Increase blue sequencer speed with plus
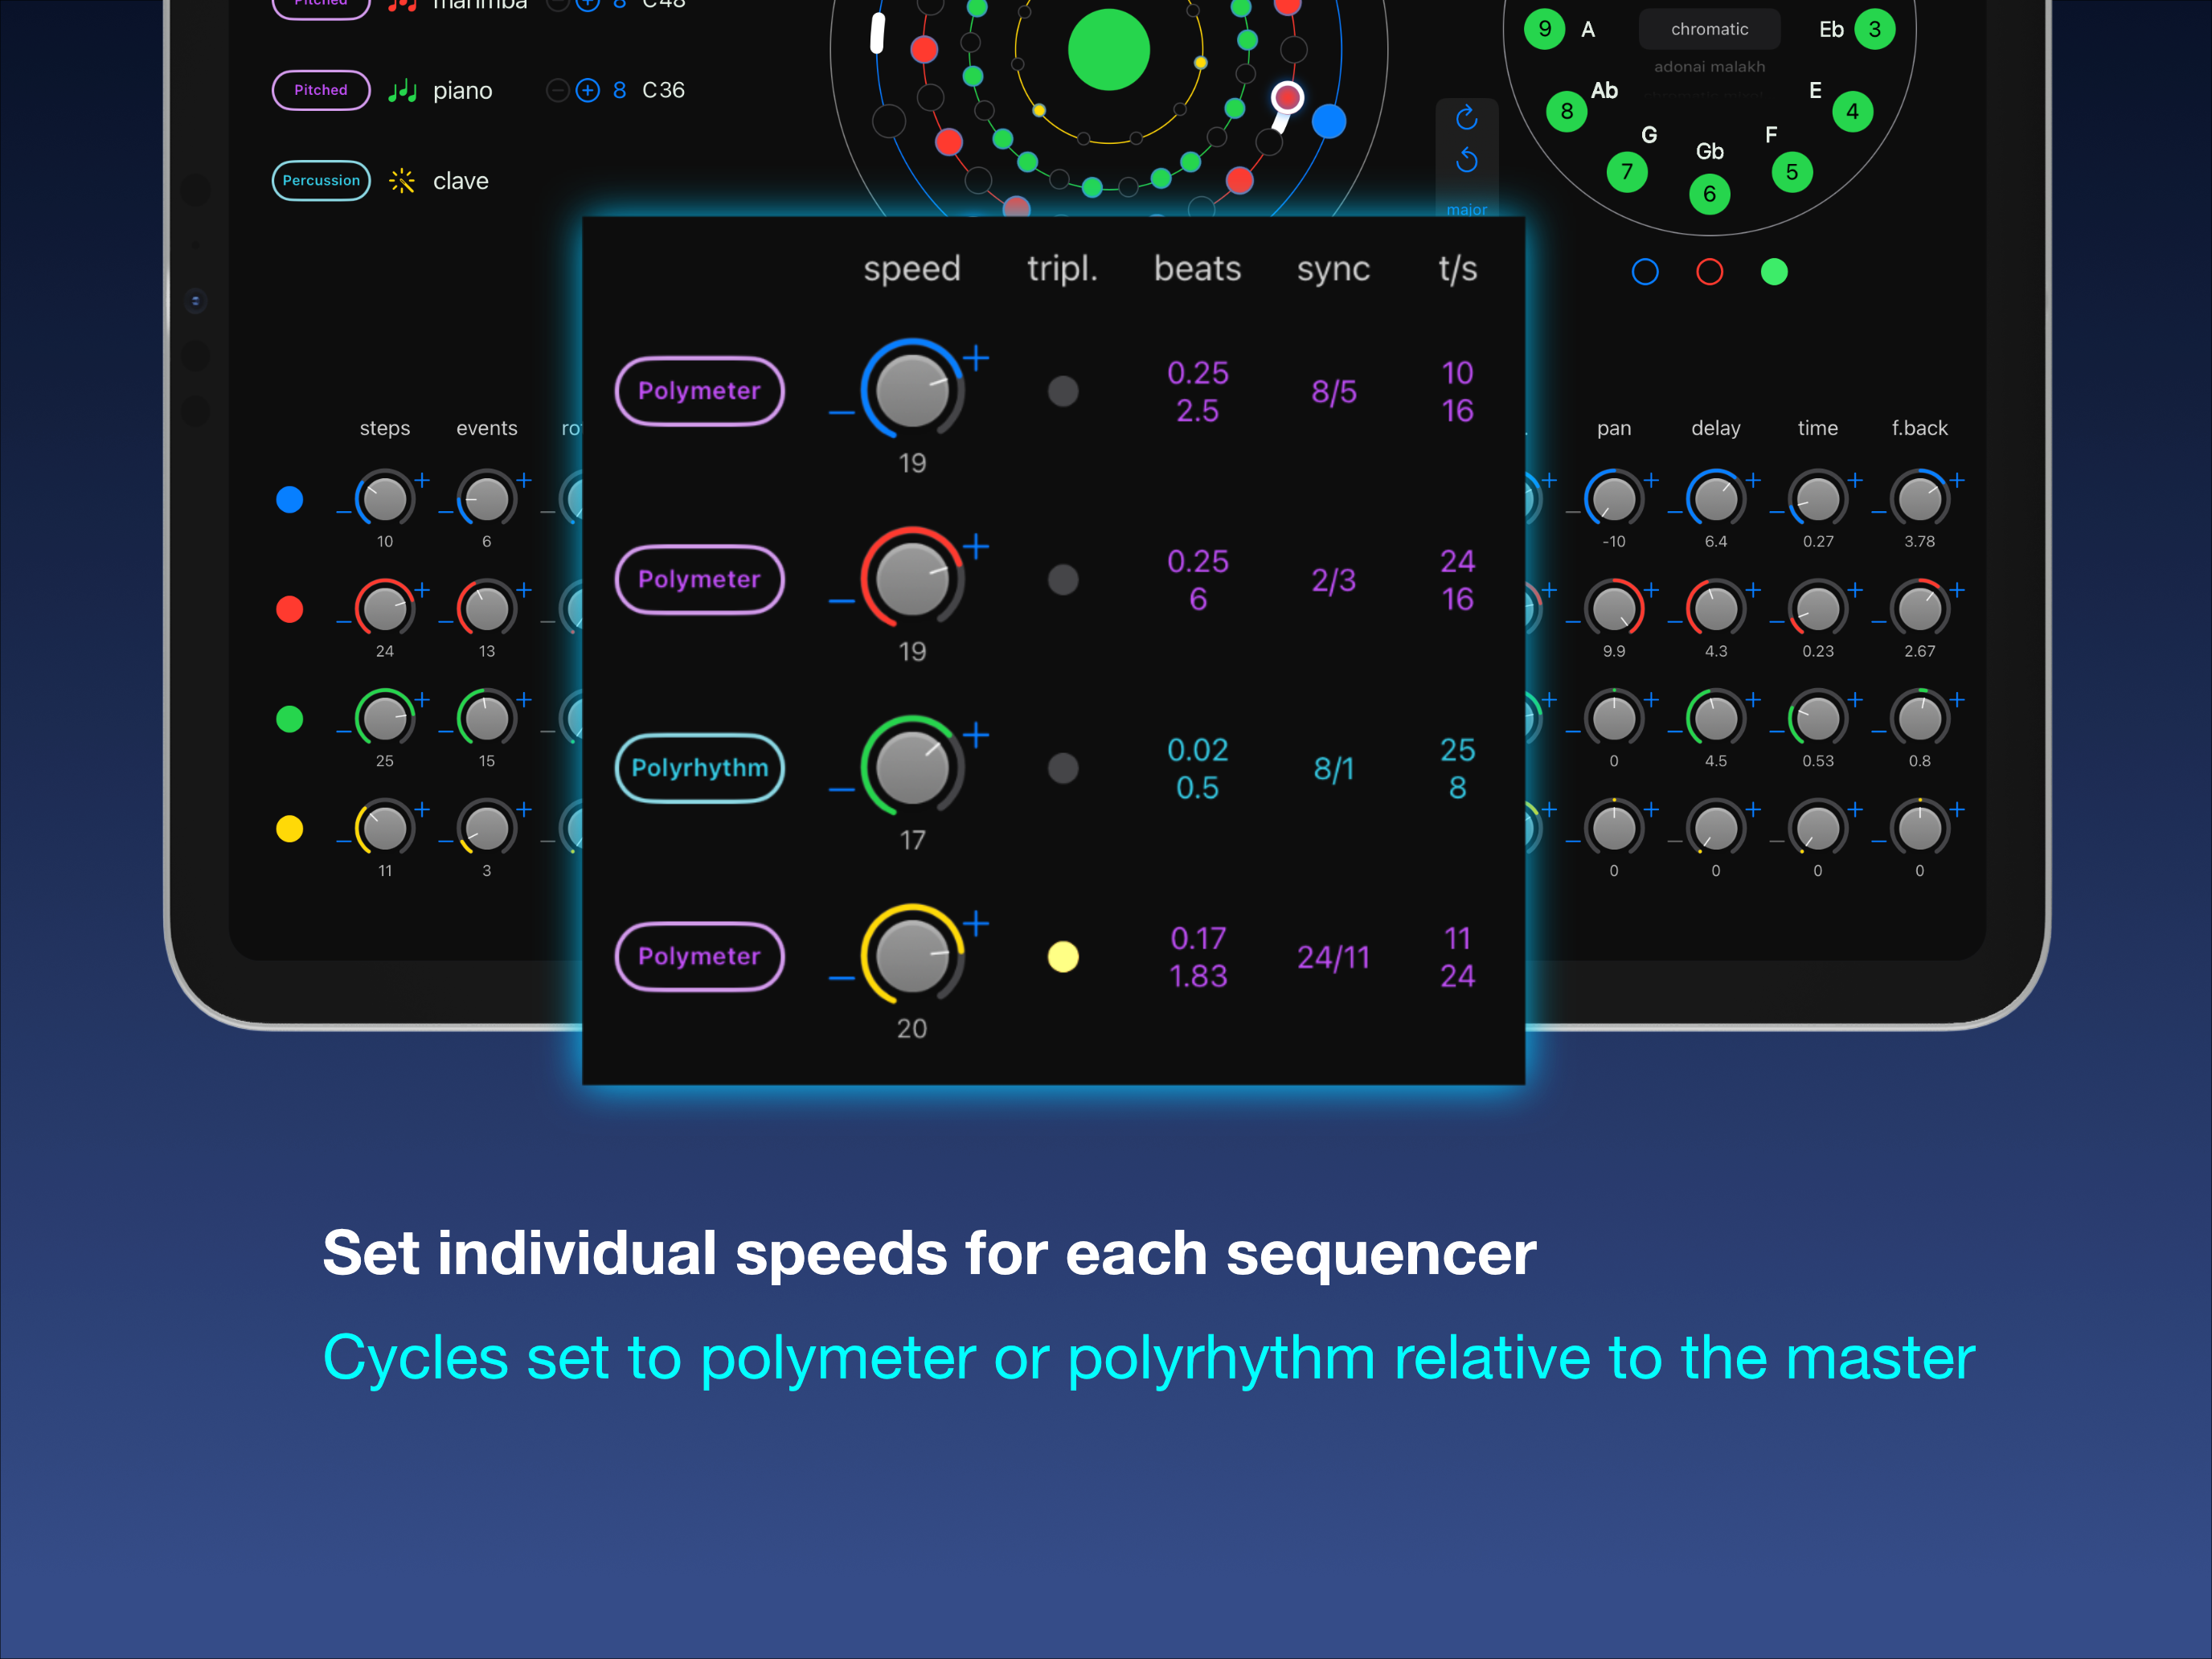 [977, 358]
